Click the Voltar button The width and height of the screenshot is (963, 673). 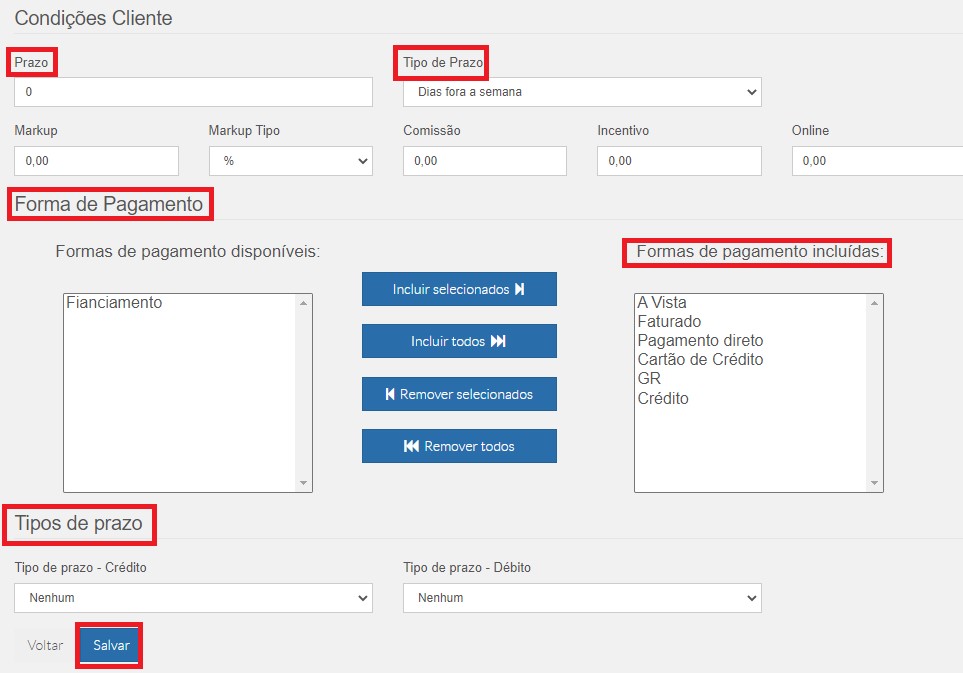click(x=45, y=645)
